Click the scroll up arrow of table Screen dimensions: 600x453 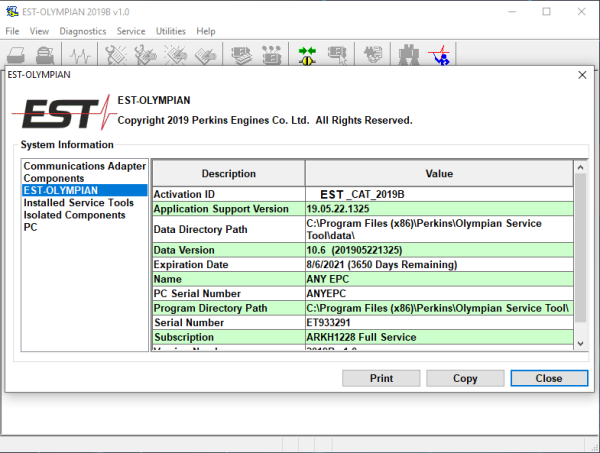coord(580,167)
